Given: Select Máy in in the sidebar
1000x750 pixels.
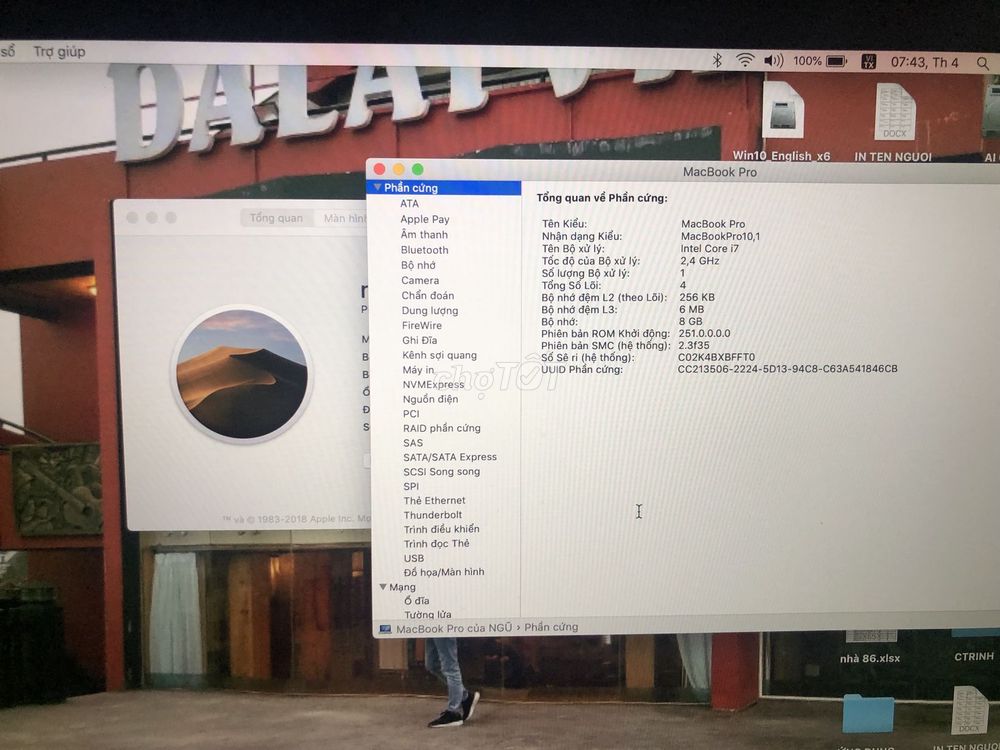Looking at the screenshot, I should click(418, 370).
